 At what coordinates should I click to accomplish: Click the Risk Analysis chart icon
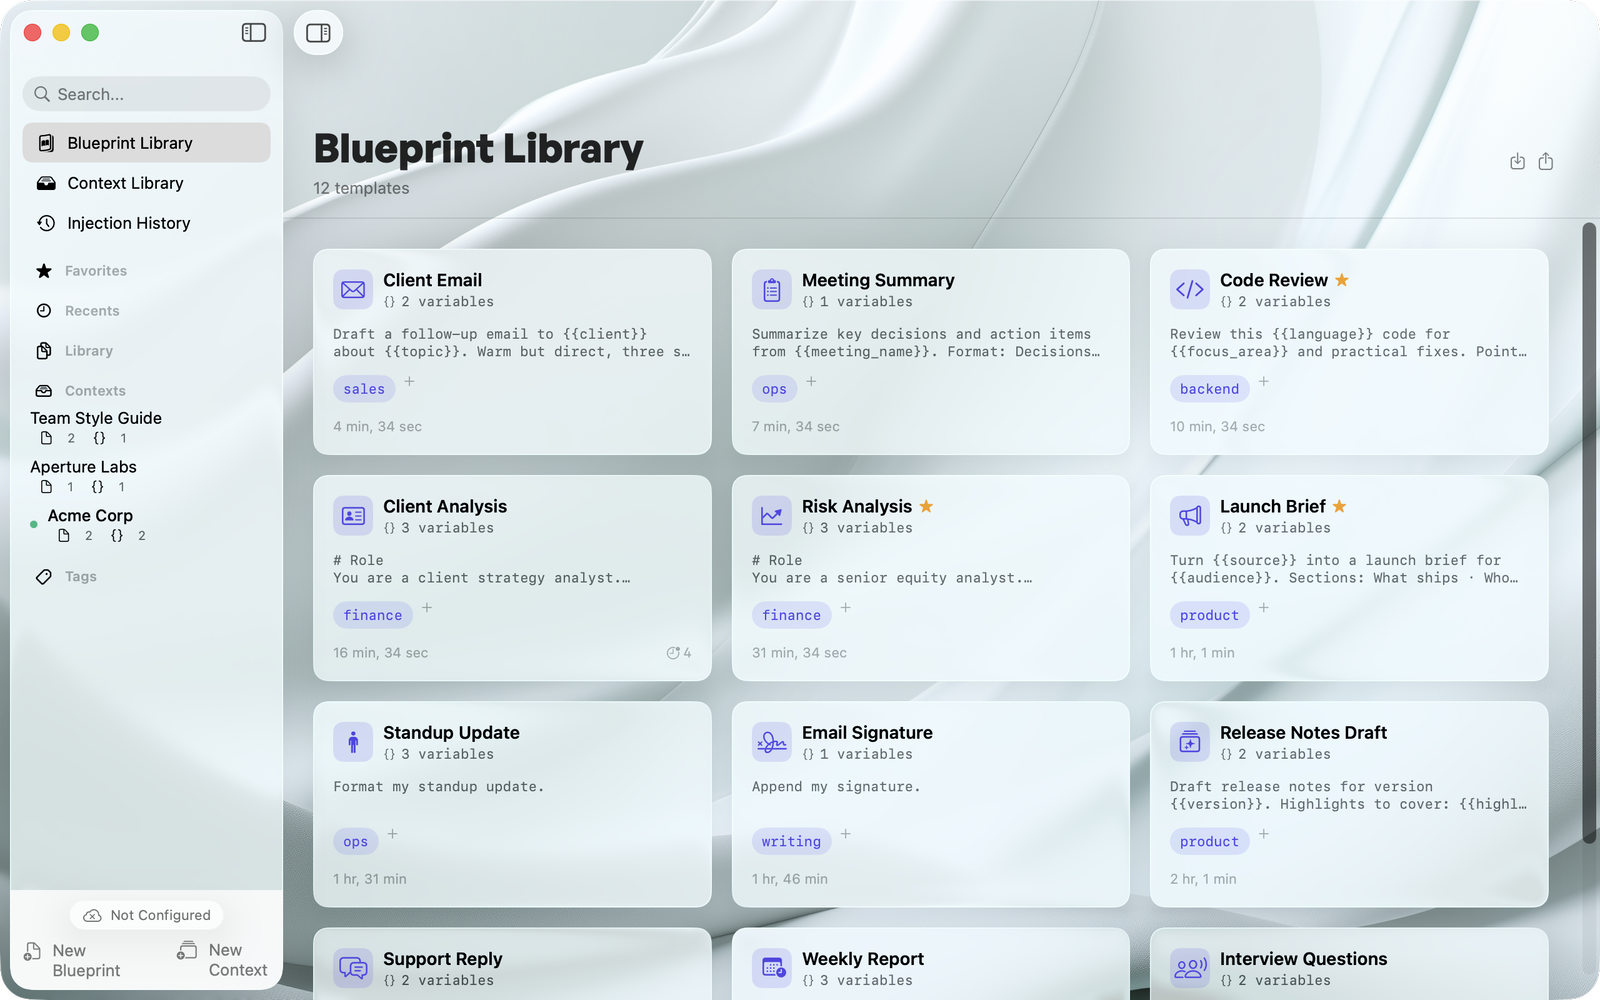[x=772, y=516]
